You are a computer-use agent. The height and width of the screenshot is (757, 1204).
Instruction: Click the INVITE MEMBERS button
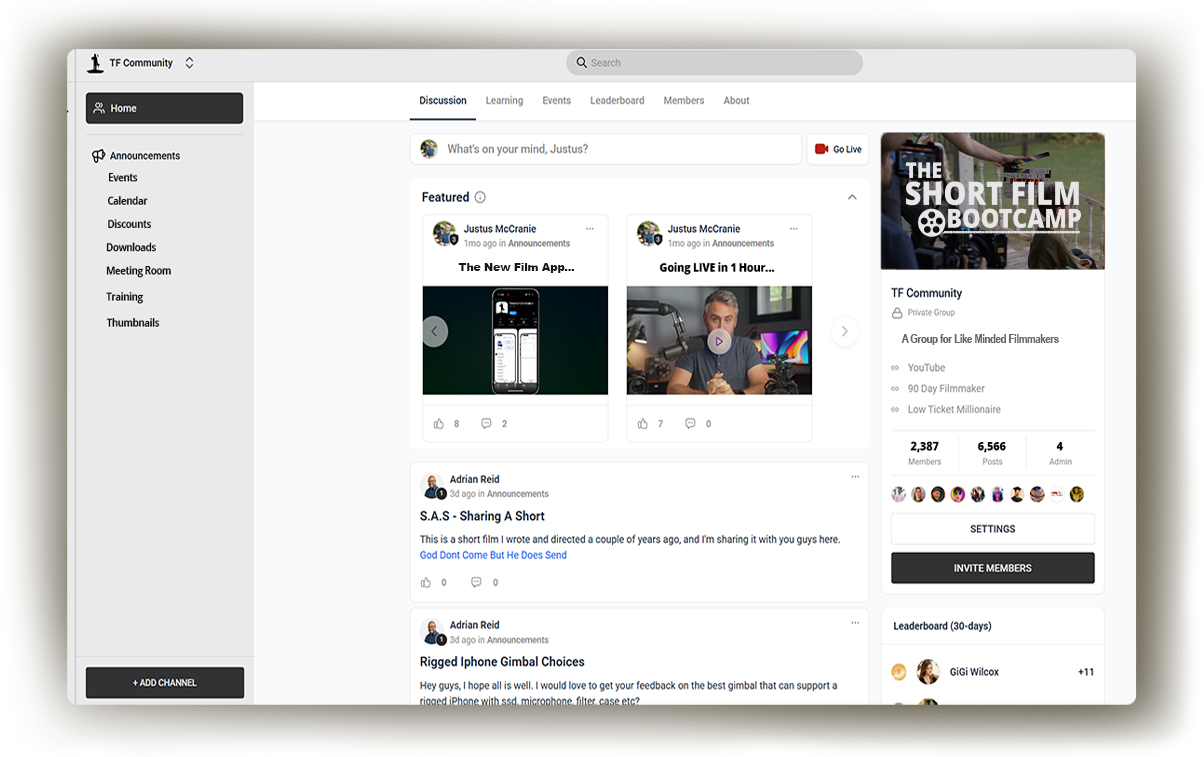tap(992, 568)
